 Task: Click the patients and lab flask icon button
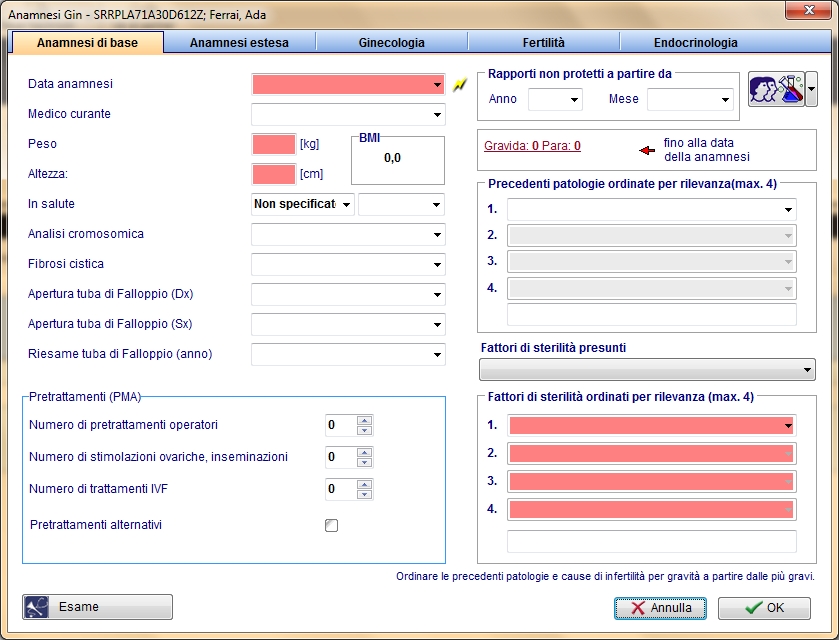776,89
